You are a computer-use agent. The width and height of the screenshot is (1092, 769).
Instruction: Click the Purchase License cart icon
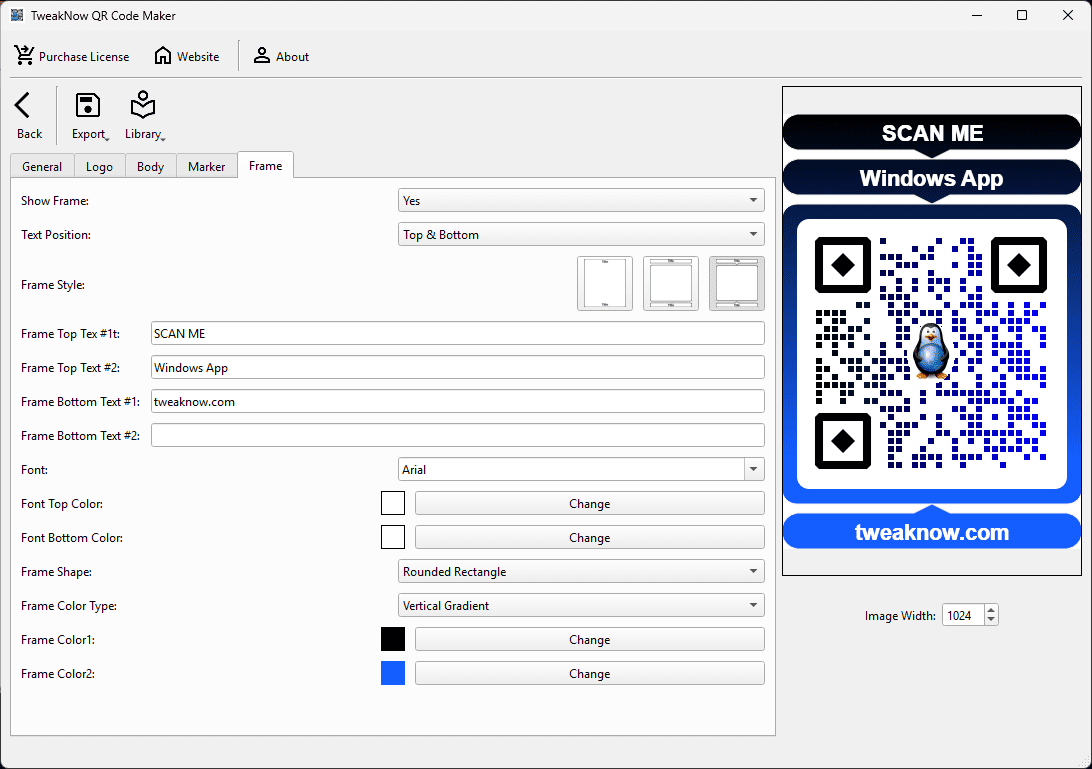click(24, 56)
